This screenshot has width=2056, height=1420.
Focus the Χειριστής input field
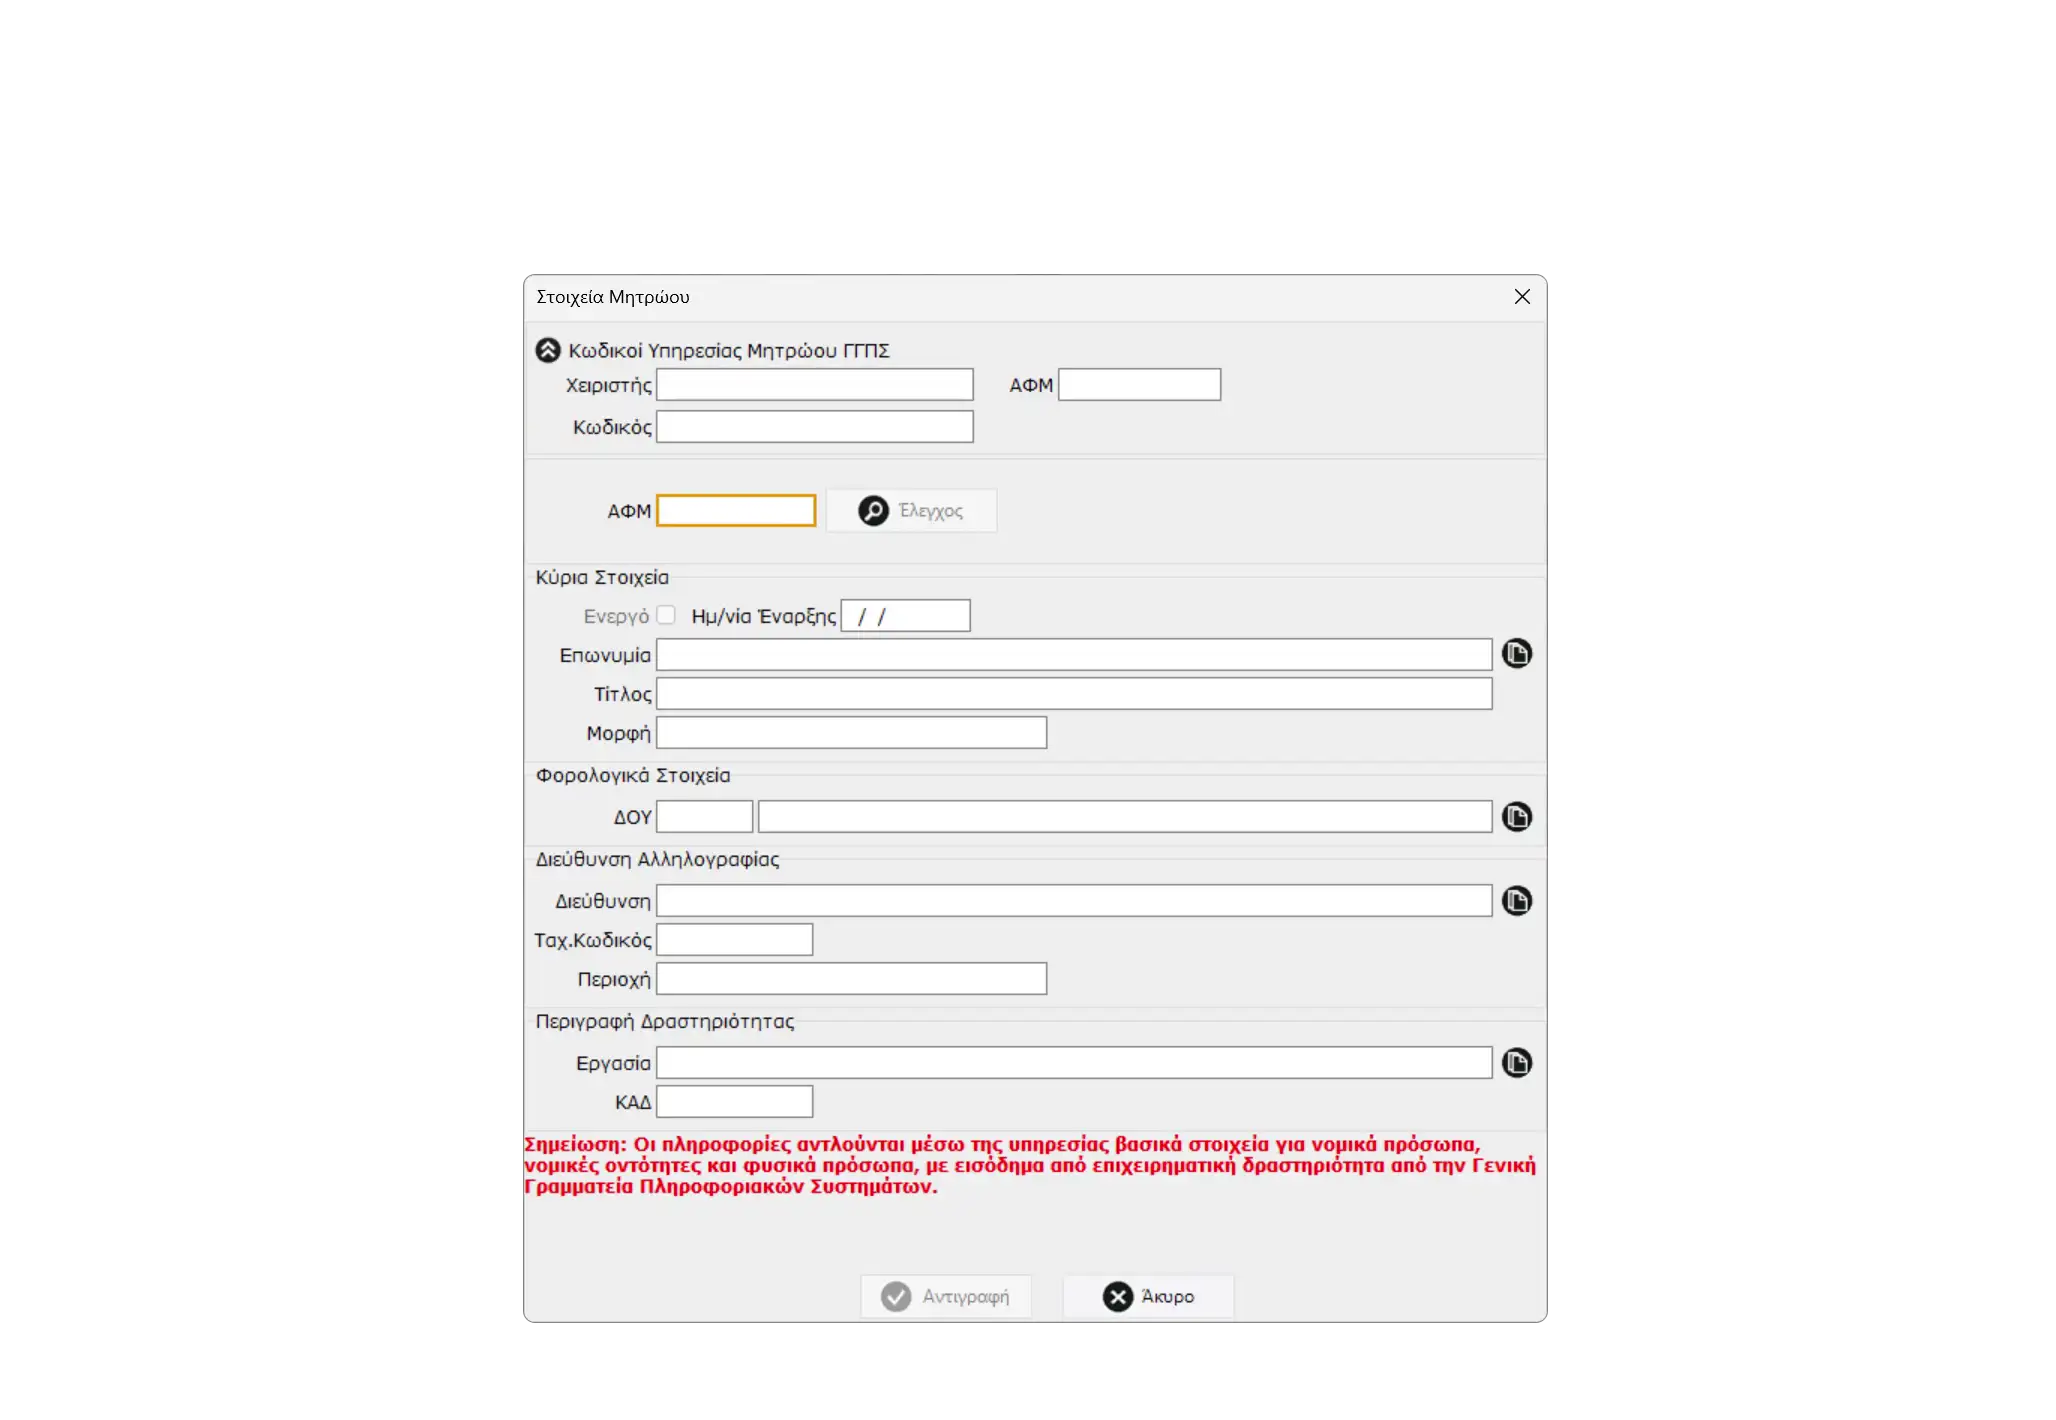click(814, 385)
